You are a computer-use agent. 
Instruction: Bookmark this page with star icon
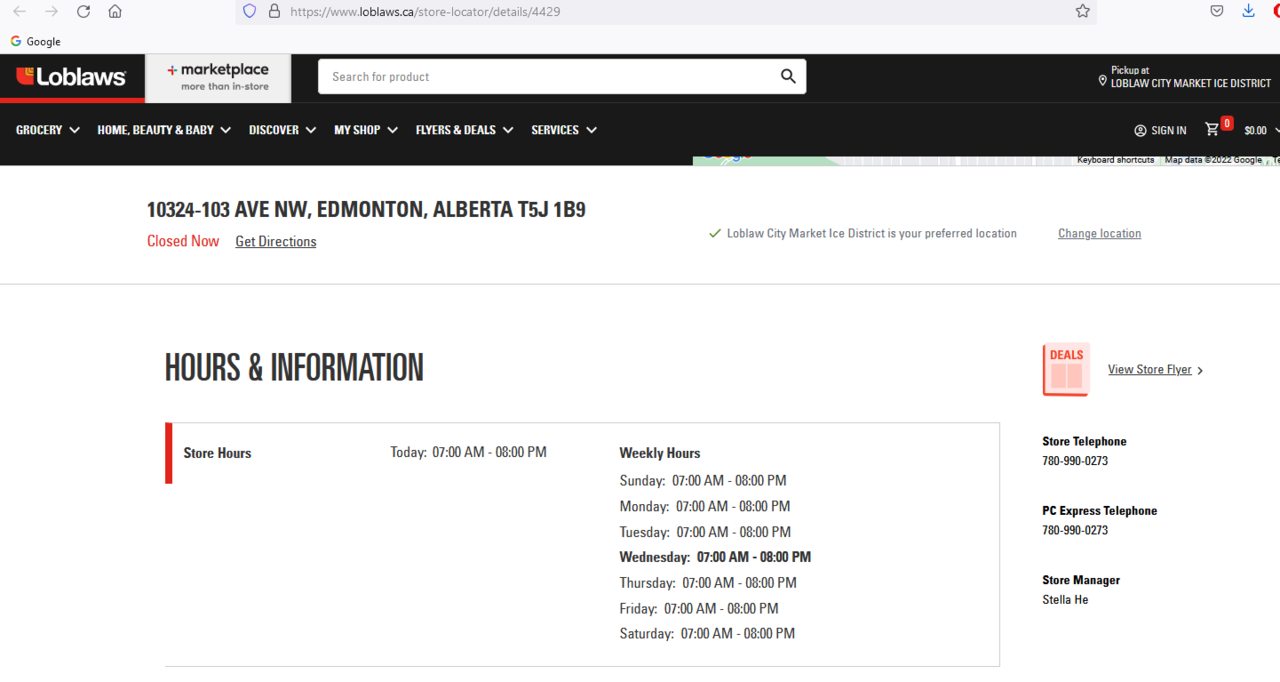[1082, 11]
